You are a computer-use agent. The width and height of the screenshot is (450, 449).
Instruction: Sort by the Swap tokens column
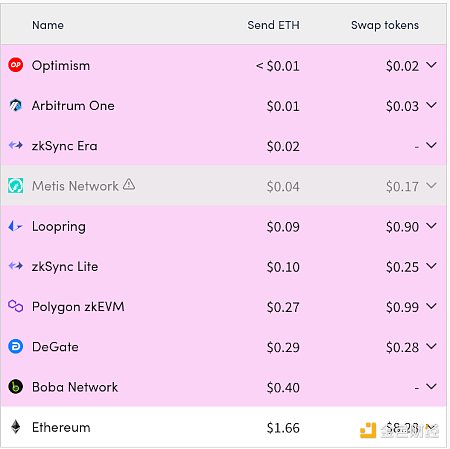tap(385, 25)
